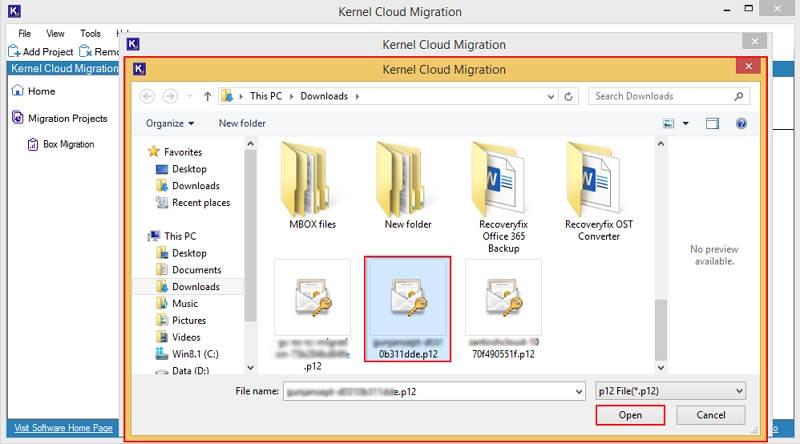The height and width of the screenshot is (444, 800).
Task: Open the Organize menu
Action: (x=170, y=124)
